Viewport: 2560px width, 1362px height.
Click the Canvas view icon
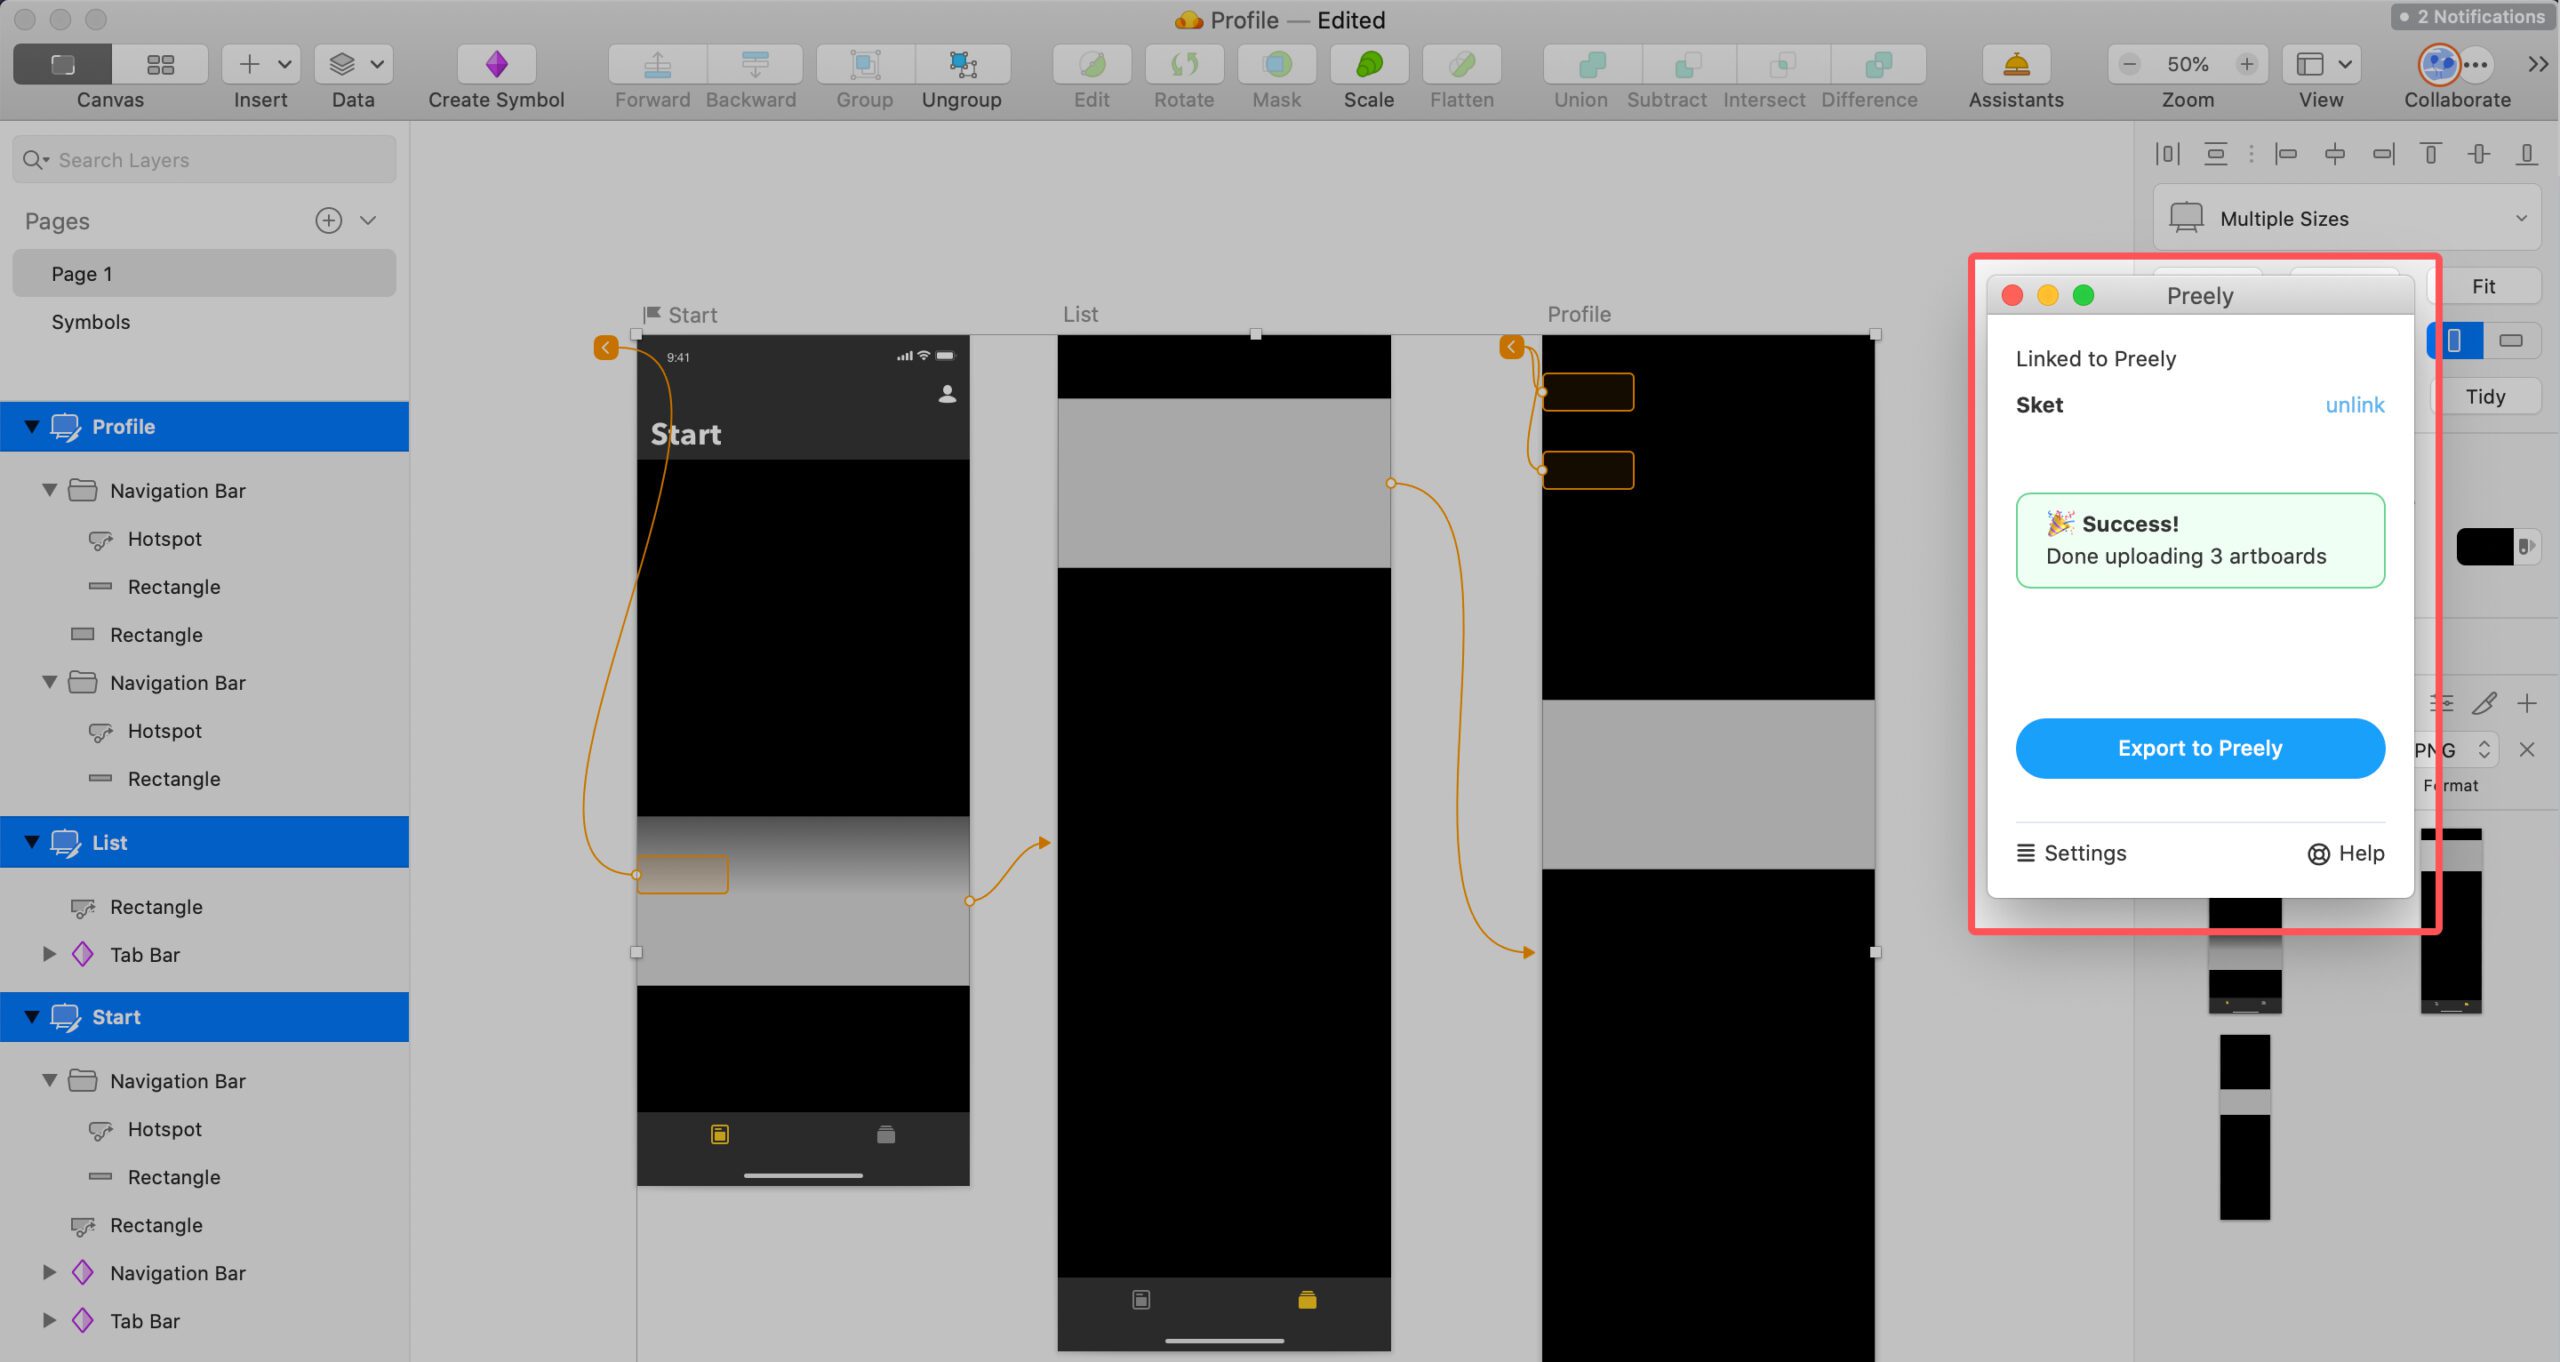coord(63,63)
